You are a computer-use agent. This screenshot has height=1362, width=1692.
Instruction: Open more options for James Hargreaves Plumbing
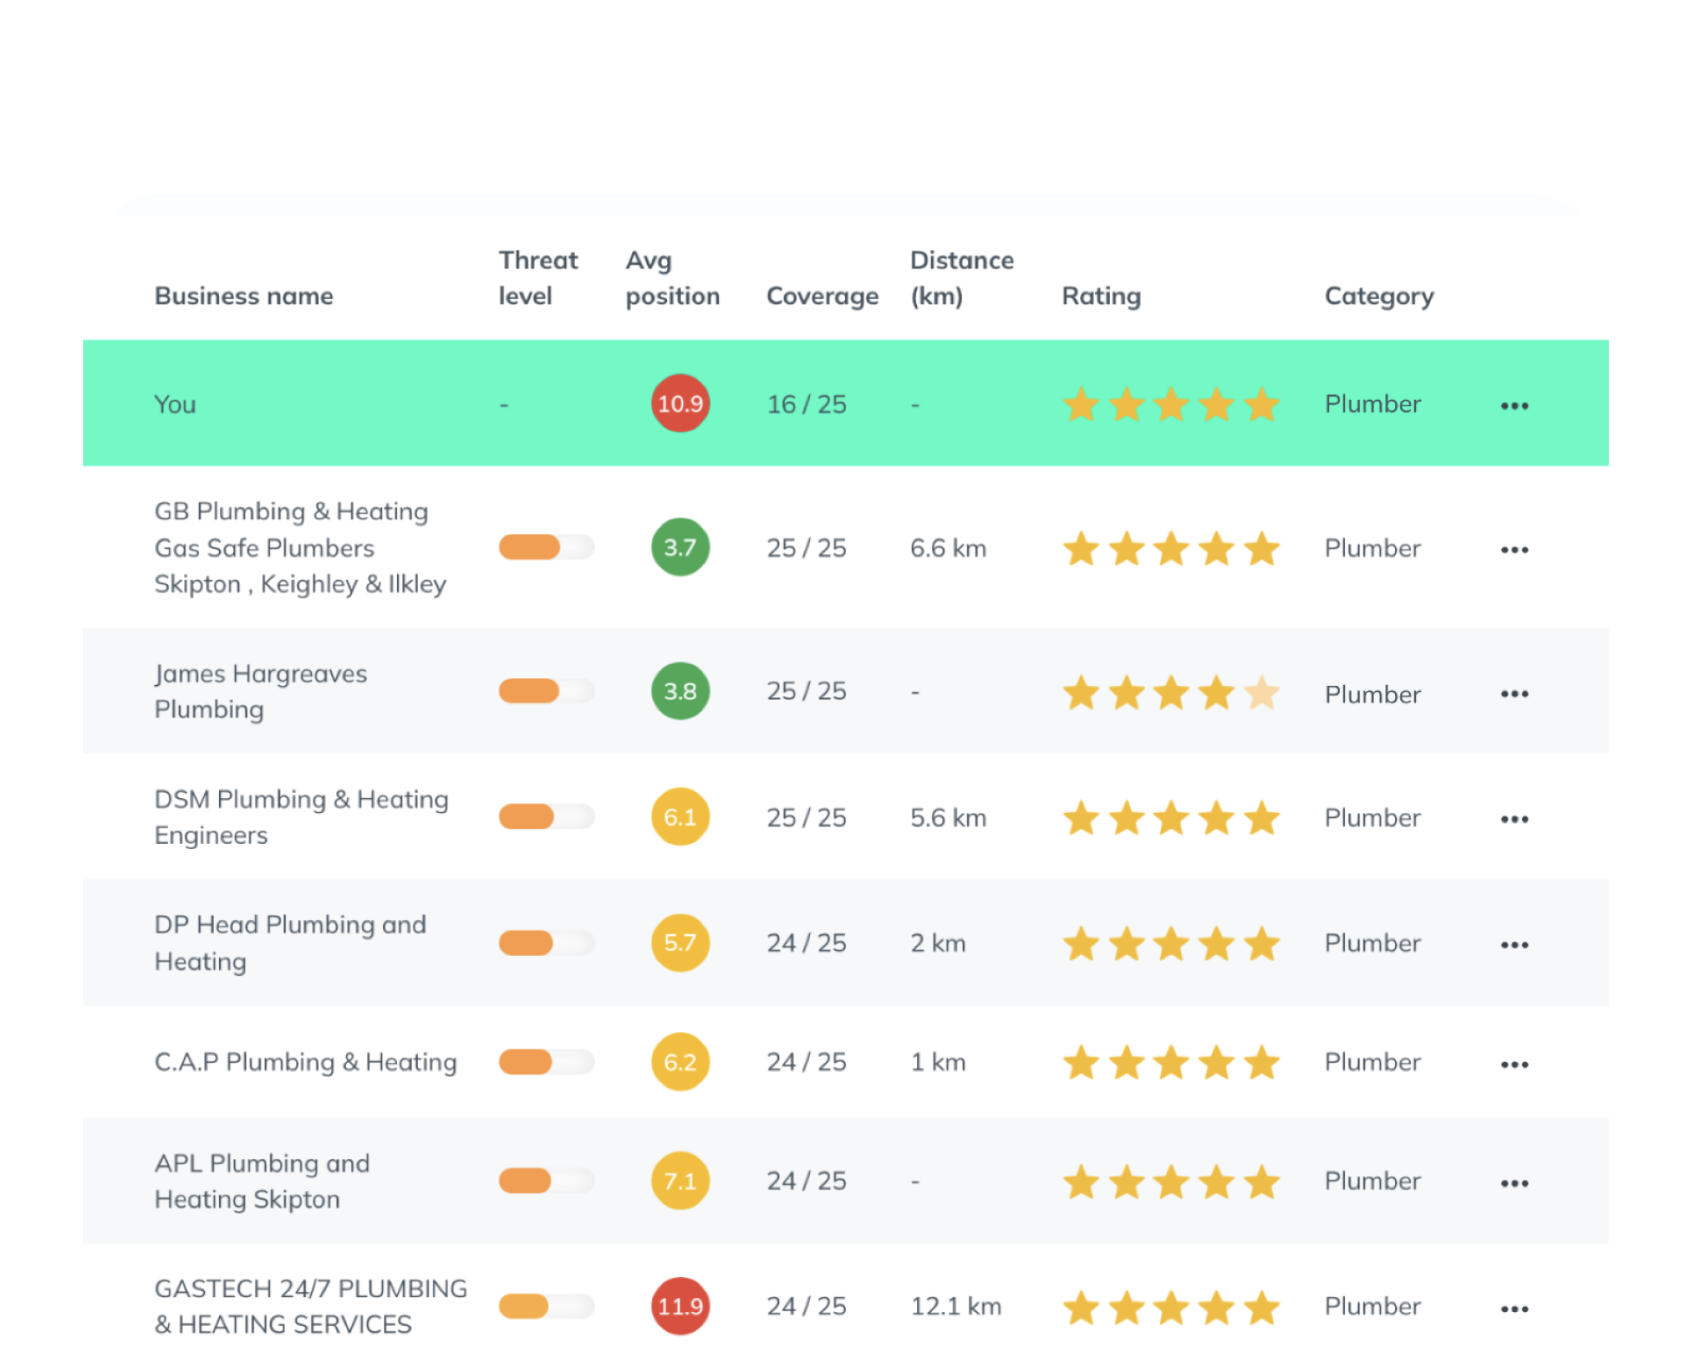(x=1514, y=693)
